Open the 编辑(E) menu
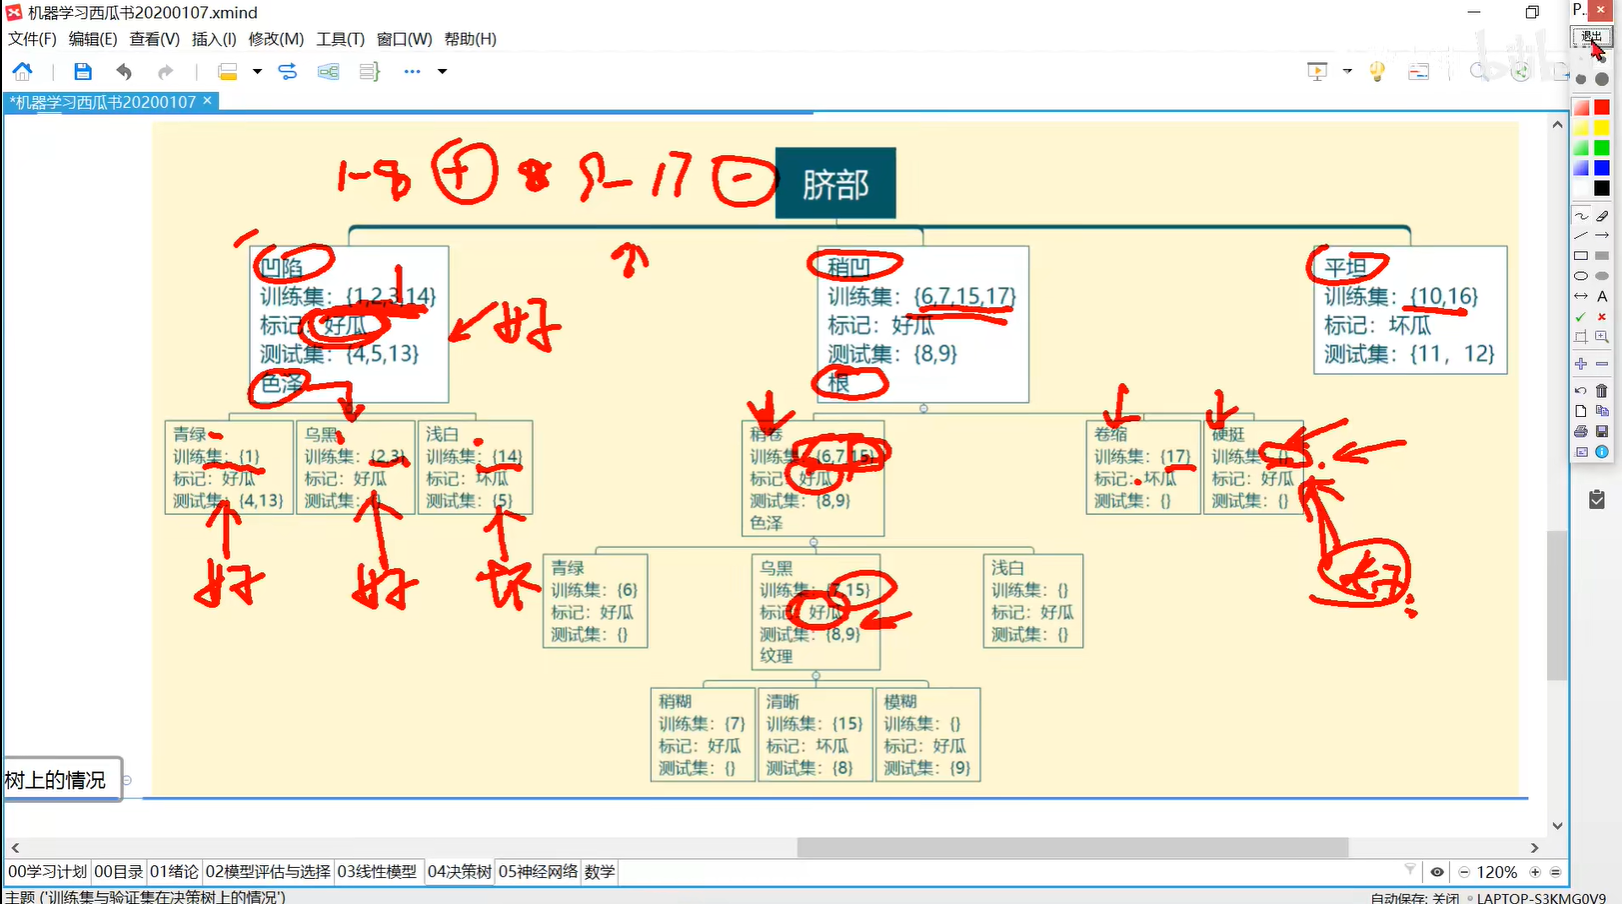 (x=93, y=39)
